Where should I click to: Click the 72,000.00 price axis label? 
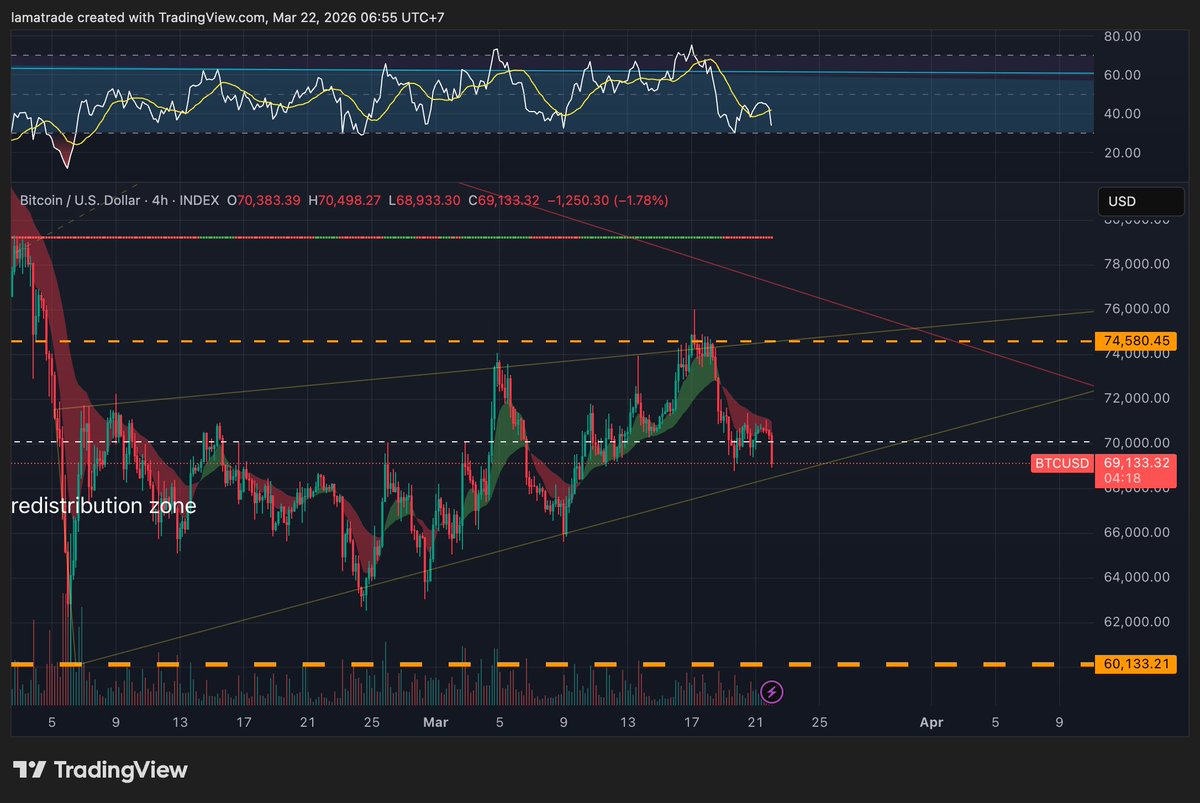coord(1137,398)
